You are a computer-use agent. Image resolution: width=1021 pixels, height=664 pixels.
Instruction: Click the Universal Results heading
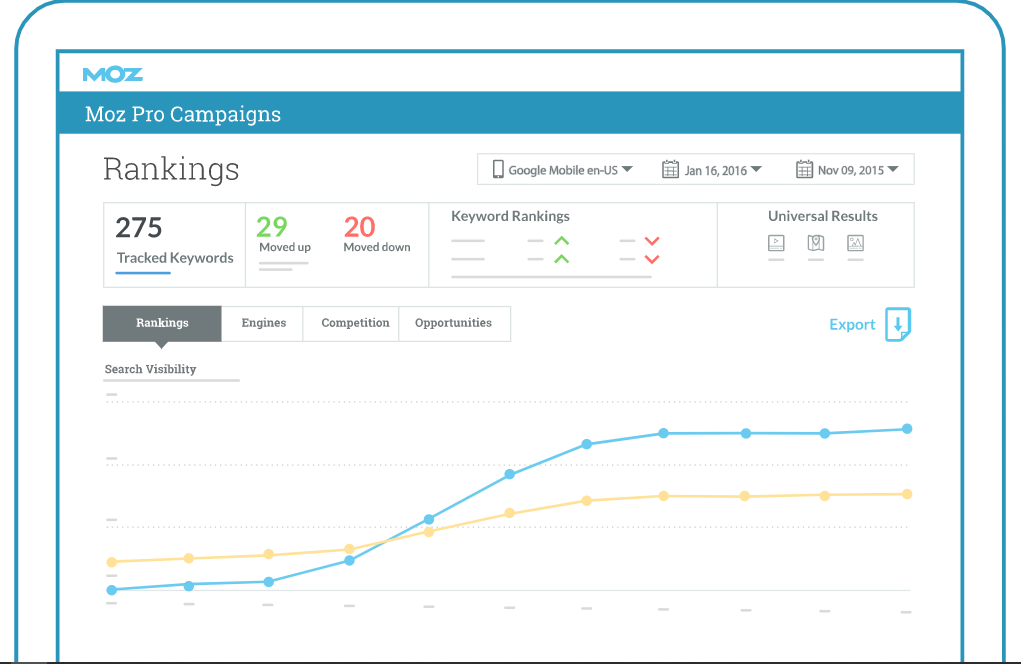[x=822, y=216]
